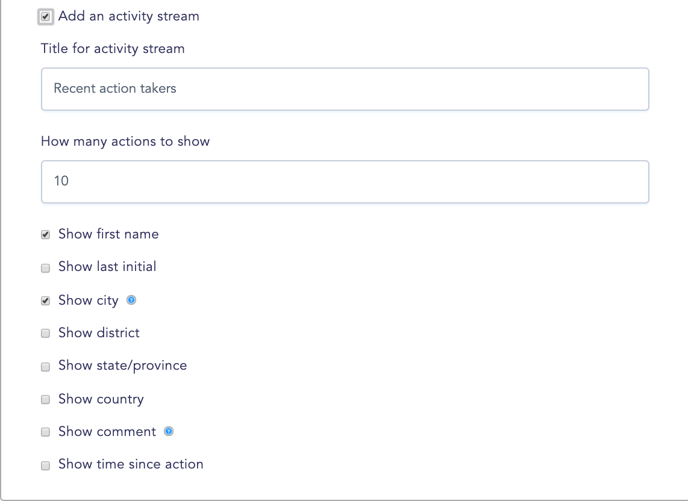
Task: Click the Show time since action label
Action: click(x=131, y=464)
